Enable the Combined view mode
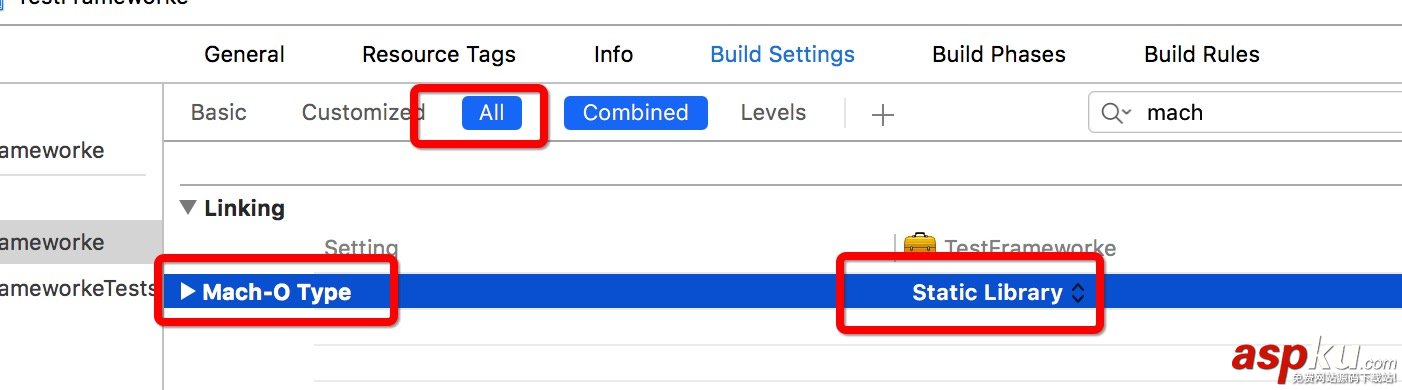This screenshot has height=390, width=1402. pyautogui.click(x=636, y=113)
